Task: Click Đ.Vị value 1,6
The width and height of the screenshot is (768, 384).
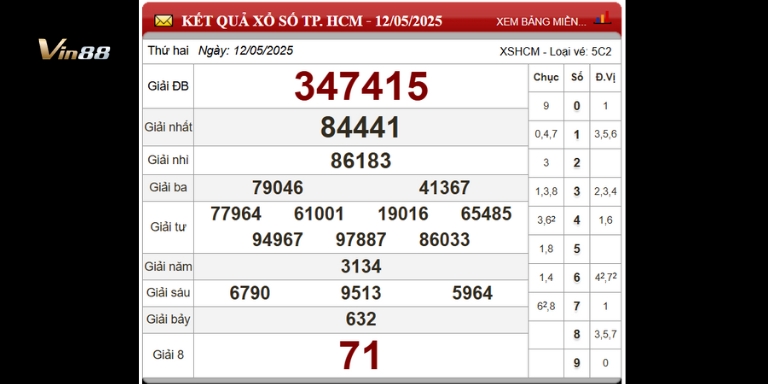Action: tap(605, 220)
